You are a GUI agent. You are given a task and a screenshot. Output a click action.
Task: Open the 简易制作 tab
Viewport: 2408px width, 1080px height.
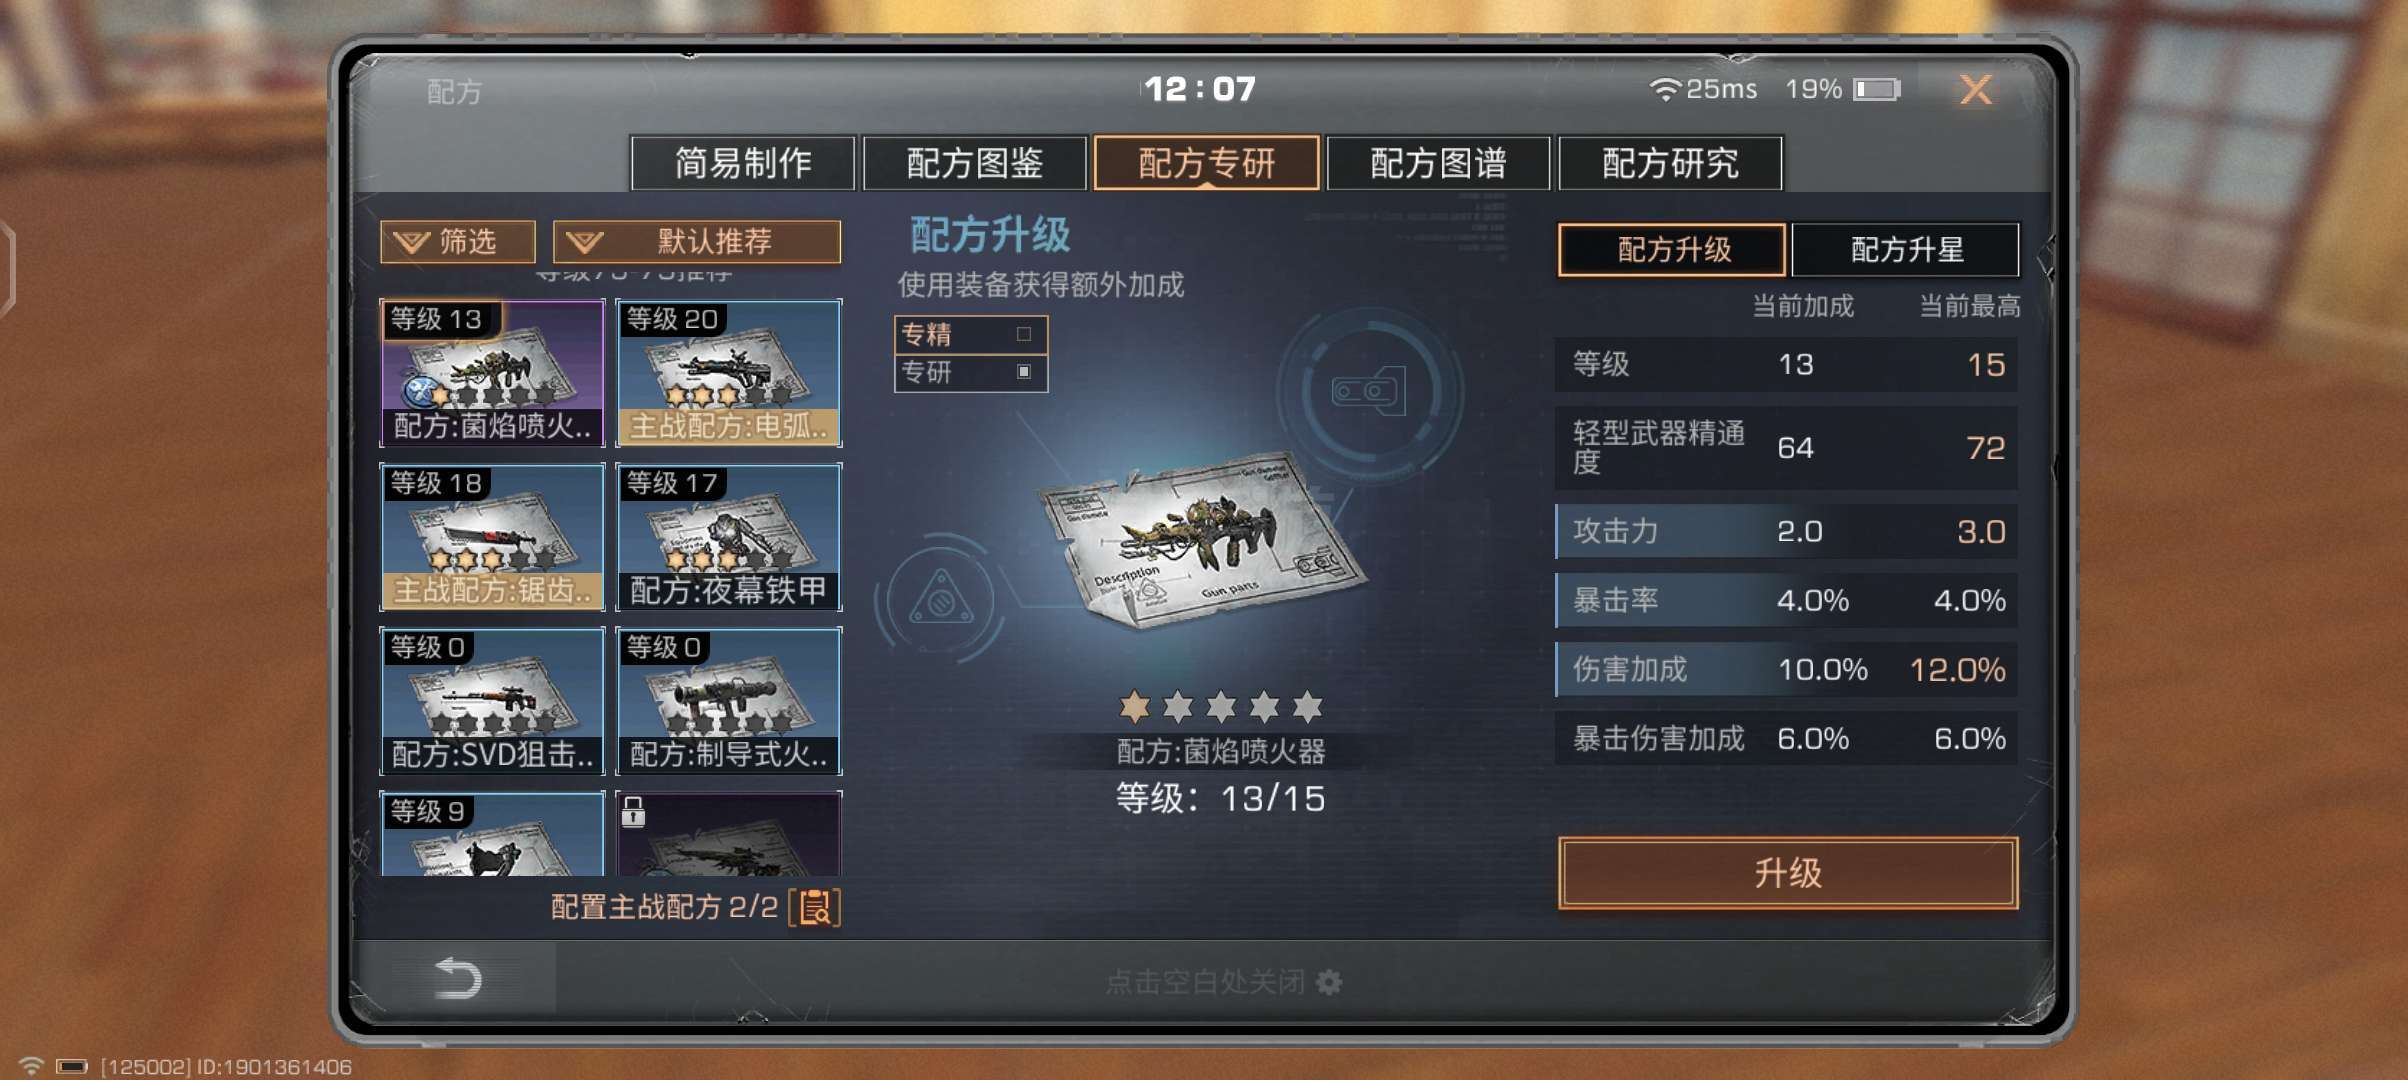[x=743, y=163]
